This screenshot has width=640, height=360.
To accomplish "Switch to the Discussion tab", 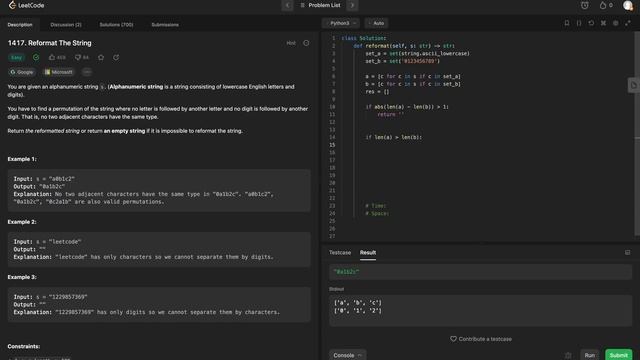I will click(x=66, y=25).
